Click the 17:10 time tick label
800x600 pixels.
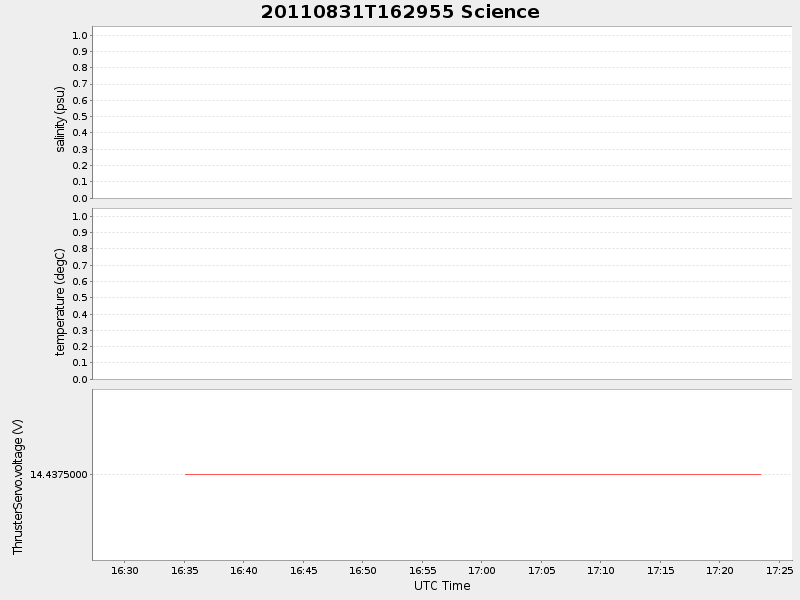(601, 570)
